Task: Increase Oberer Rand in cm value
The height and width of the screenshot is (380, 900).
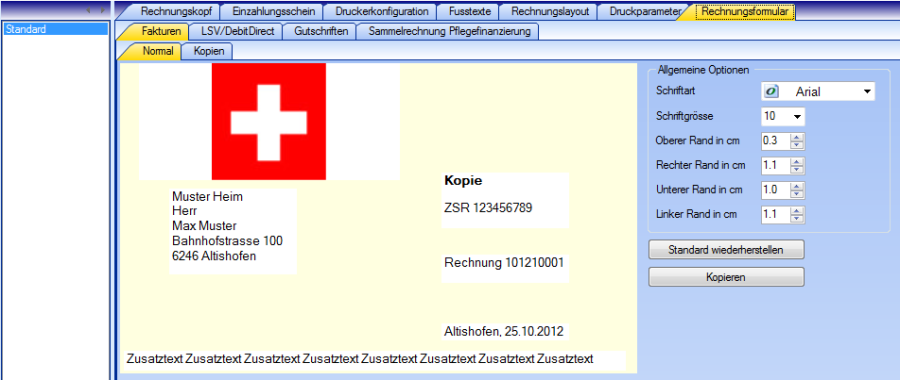Action: coord(797,137)
